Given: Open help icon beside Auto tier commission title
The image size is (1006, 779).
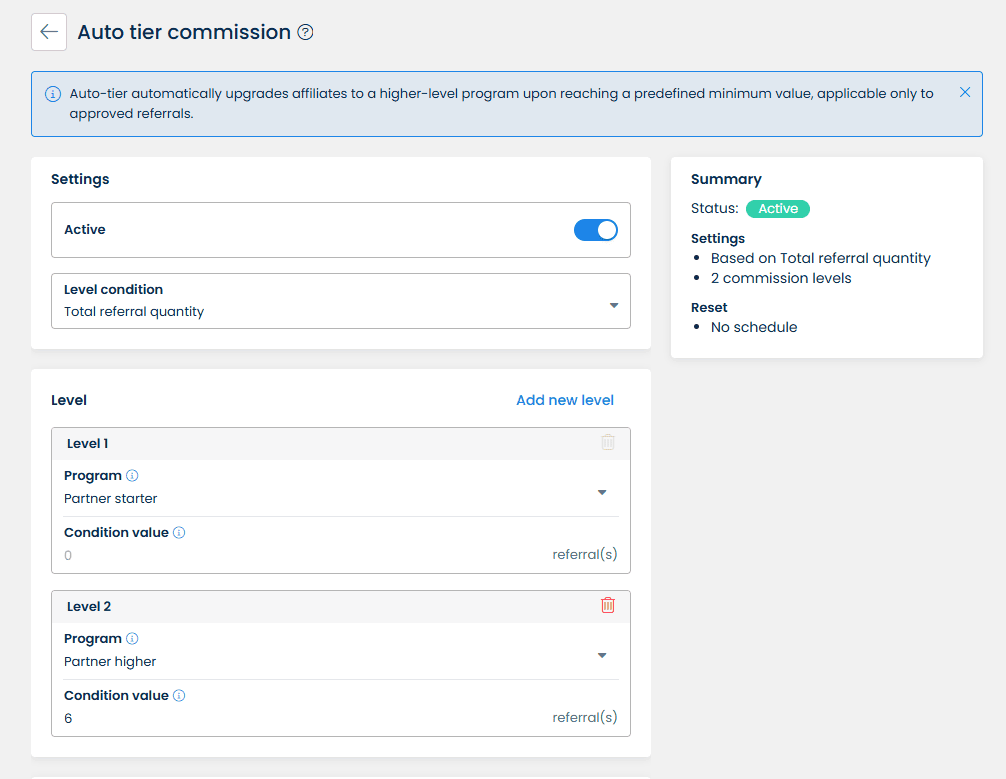Looking at the screenshot, I should 306,32.
